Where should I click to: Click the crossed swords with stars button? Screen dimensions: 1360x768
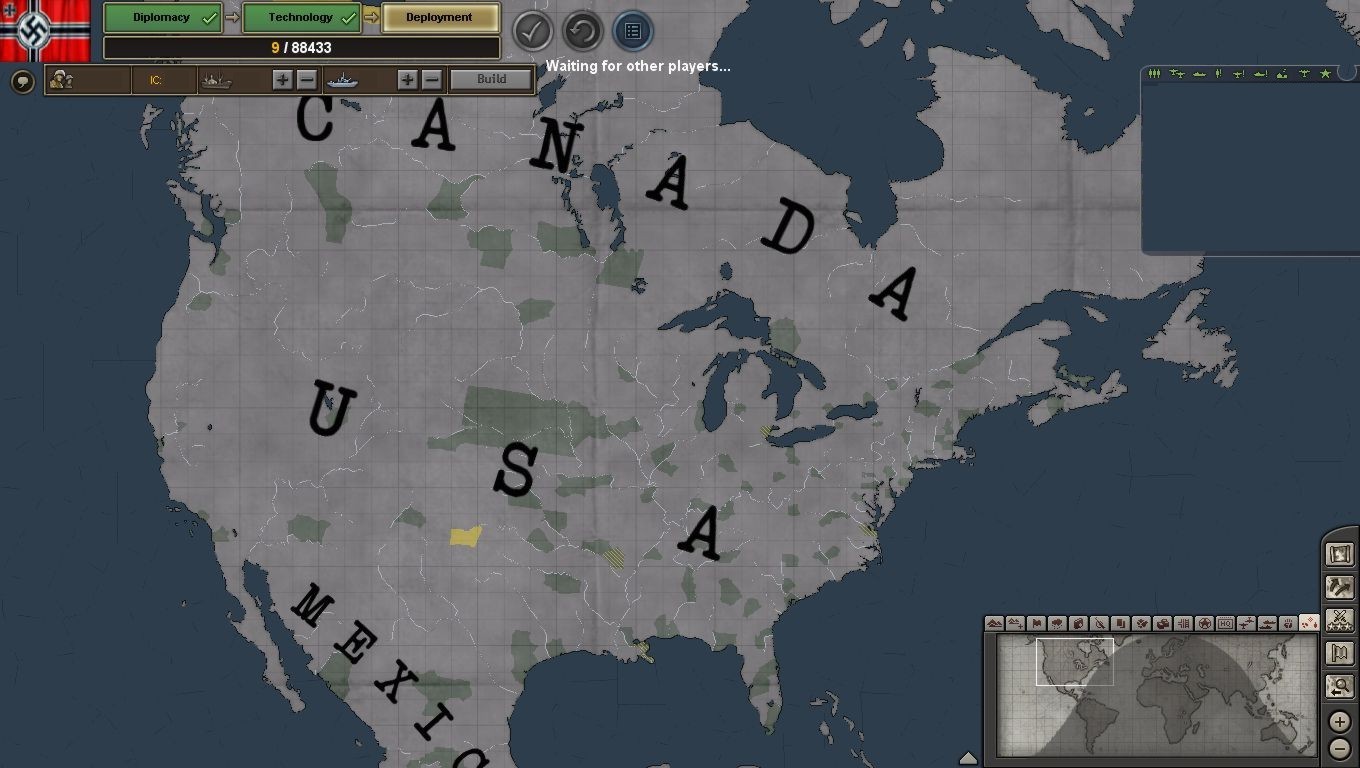tap(1339, 620)
